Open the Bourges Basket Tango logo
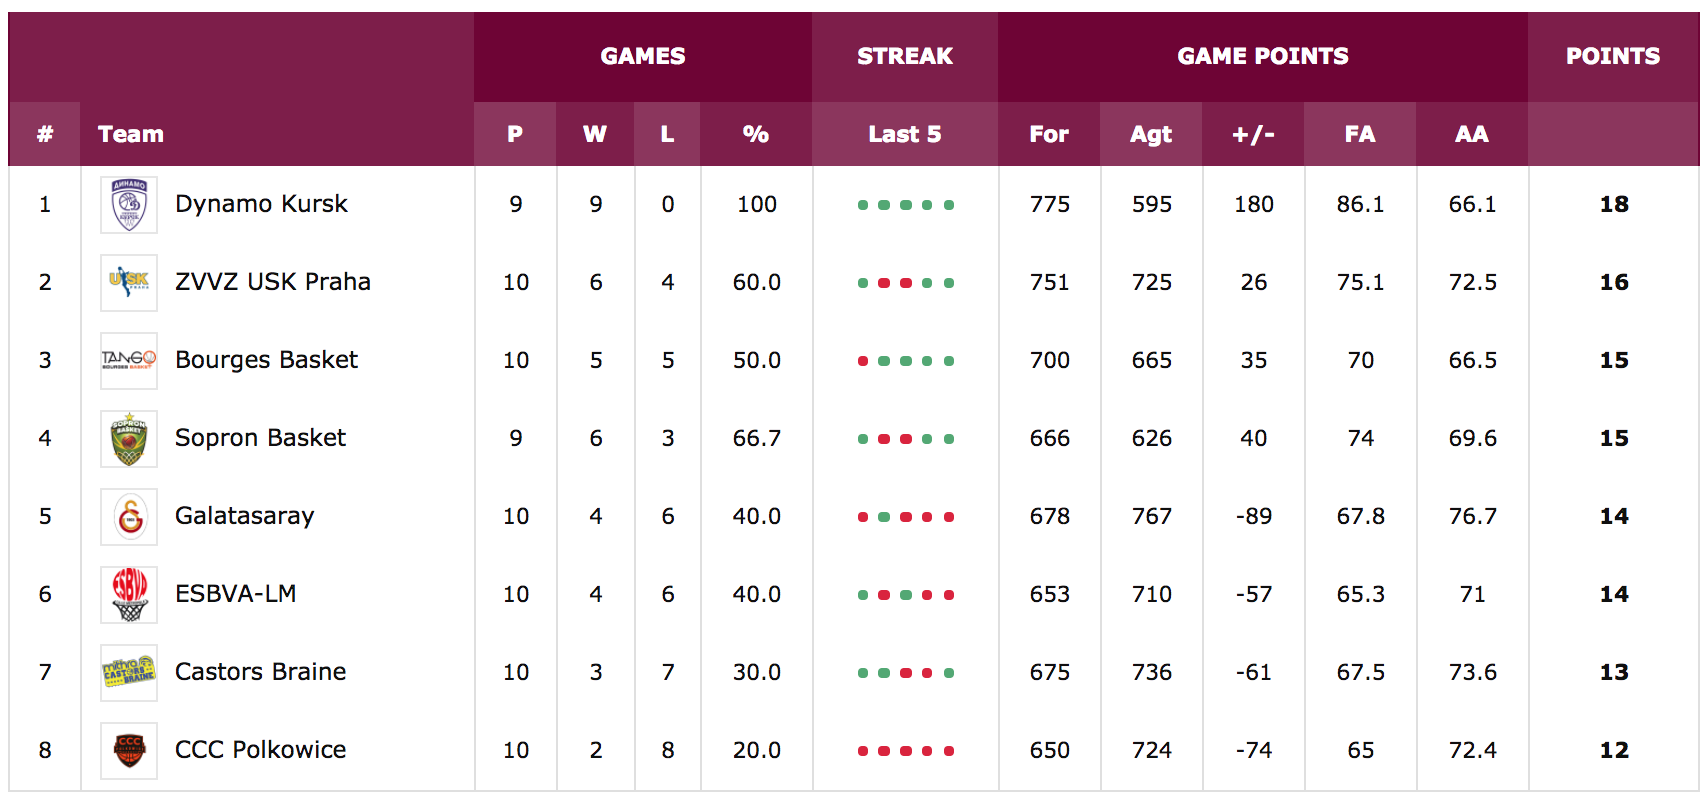The image size is (1708, 800). click(129, 361)
